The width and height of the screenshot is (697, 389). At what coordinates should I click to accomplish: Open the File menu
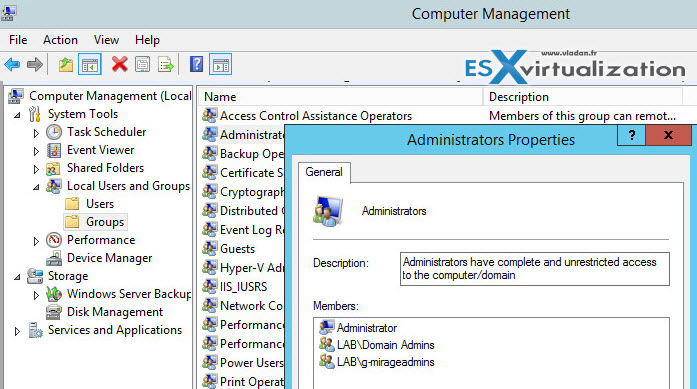pos(18,40)
